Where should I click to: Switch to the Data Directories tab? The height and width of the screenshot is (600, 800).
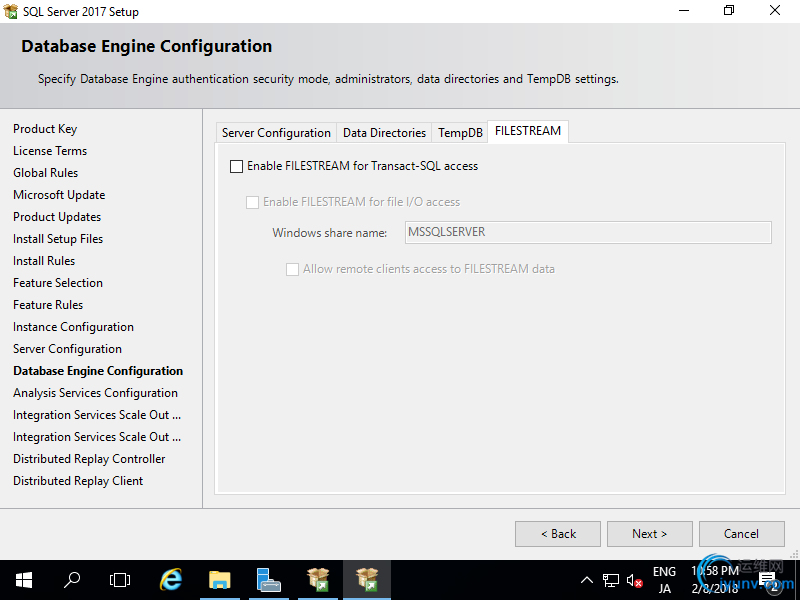[384, 133]
